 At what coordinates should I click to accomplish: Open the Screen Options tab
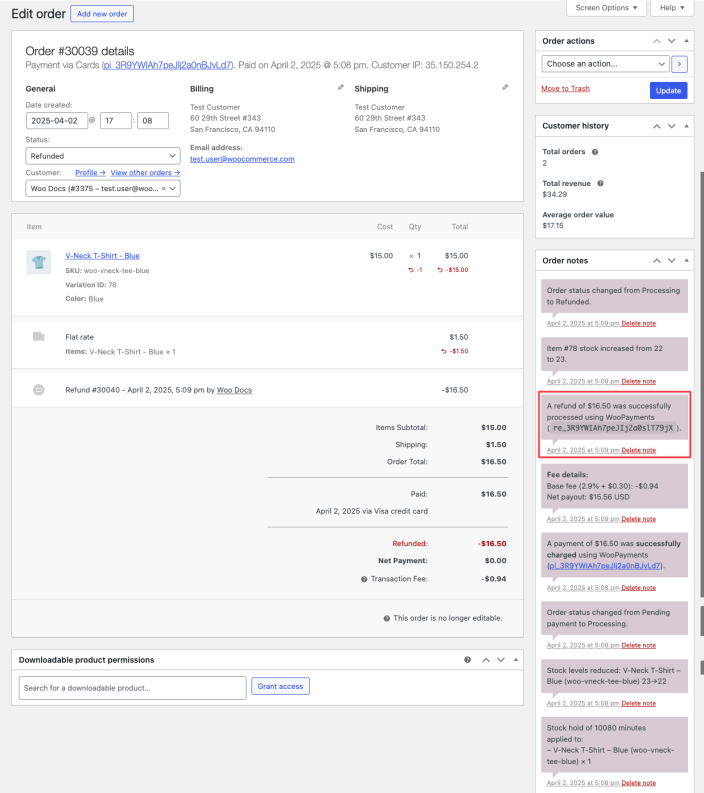tap(605, 8)
